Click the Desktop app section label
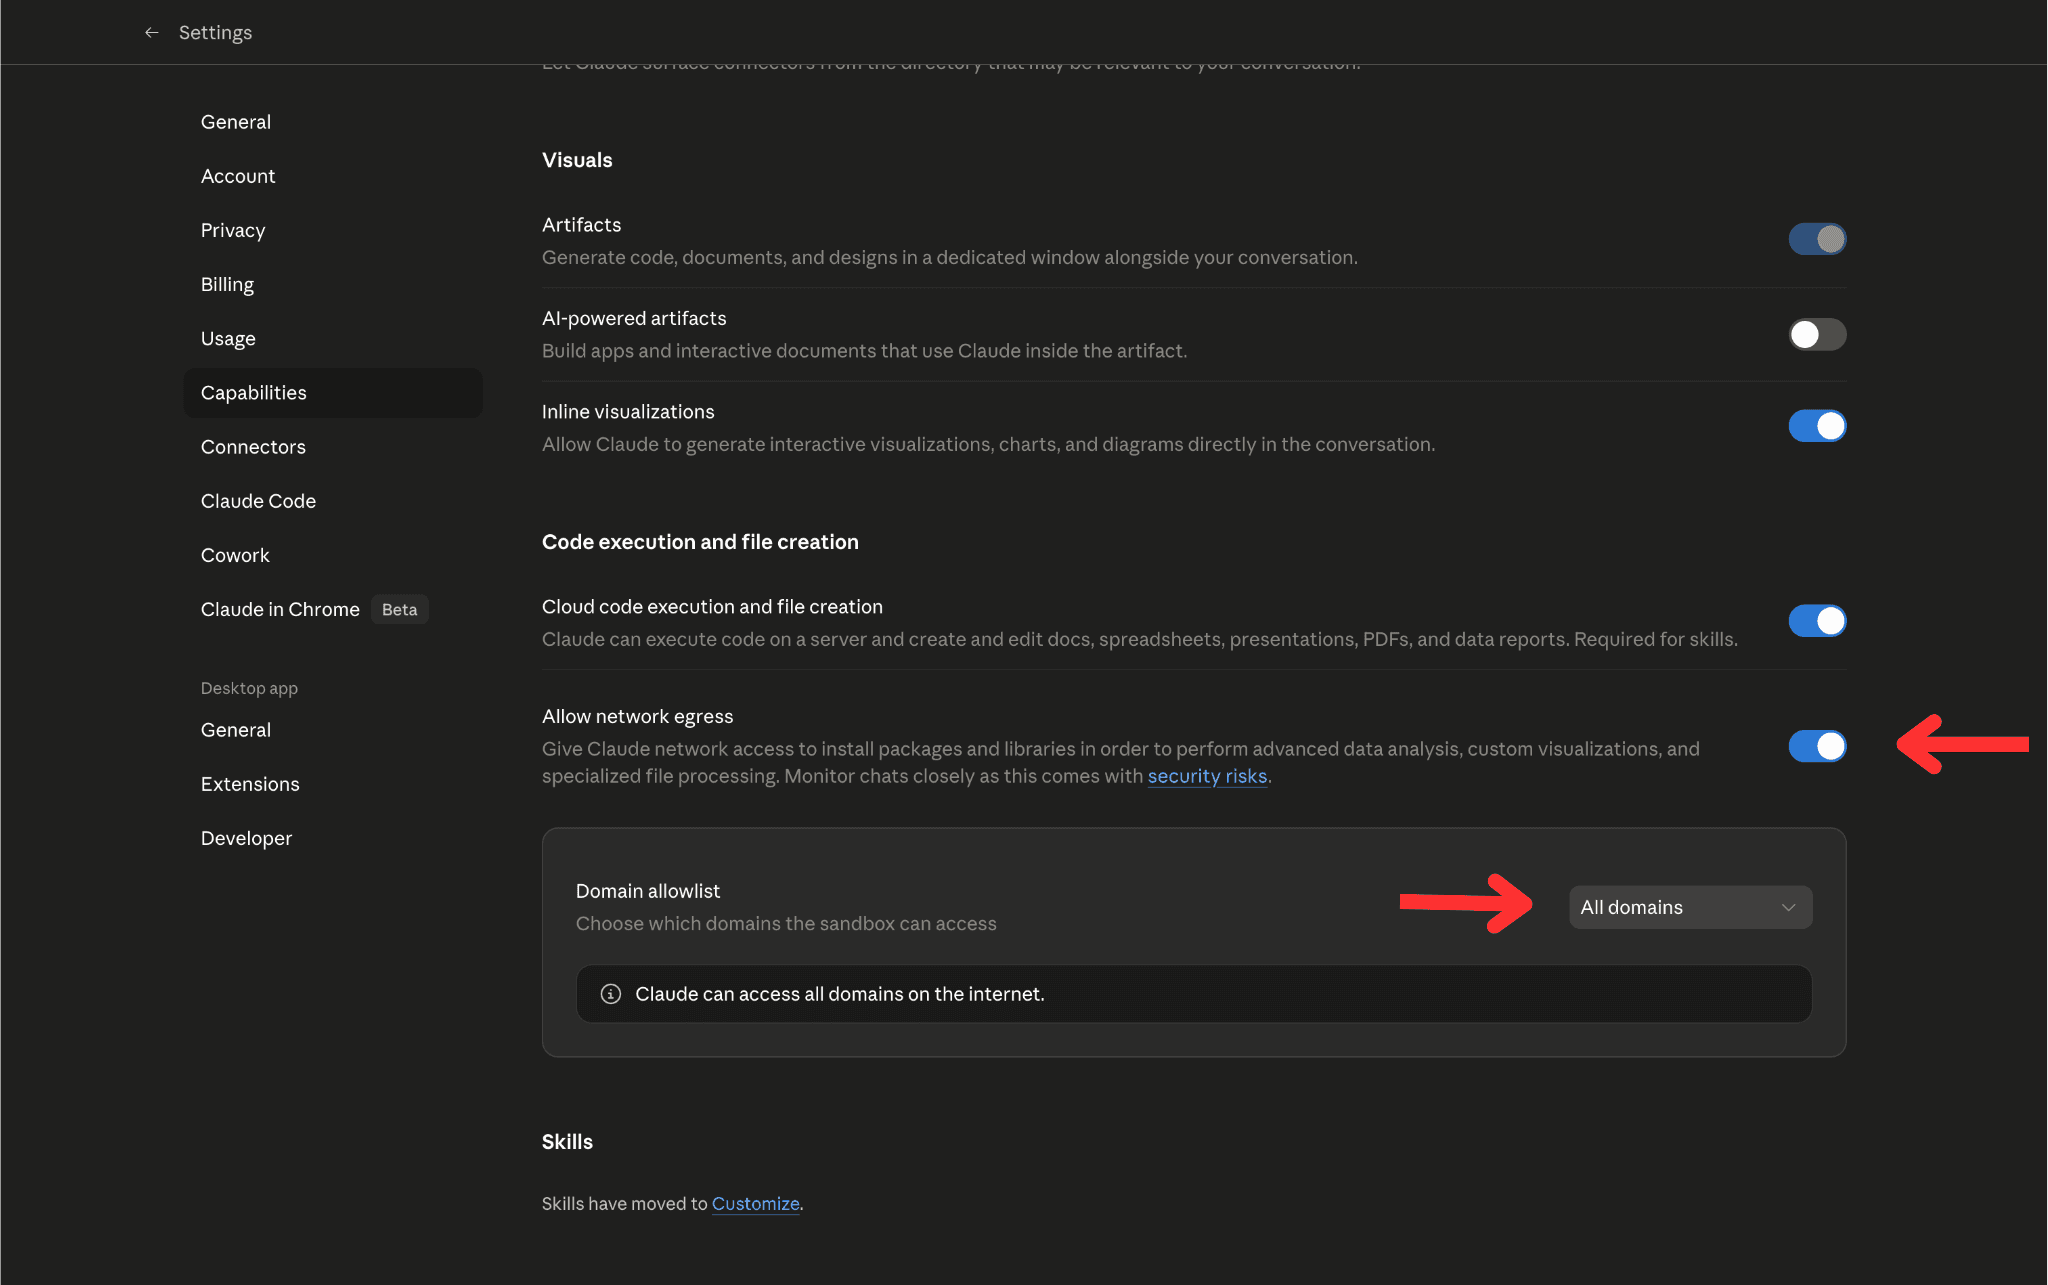This screenshot has width=2048, height=1285. click(x=249, y=688)
